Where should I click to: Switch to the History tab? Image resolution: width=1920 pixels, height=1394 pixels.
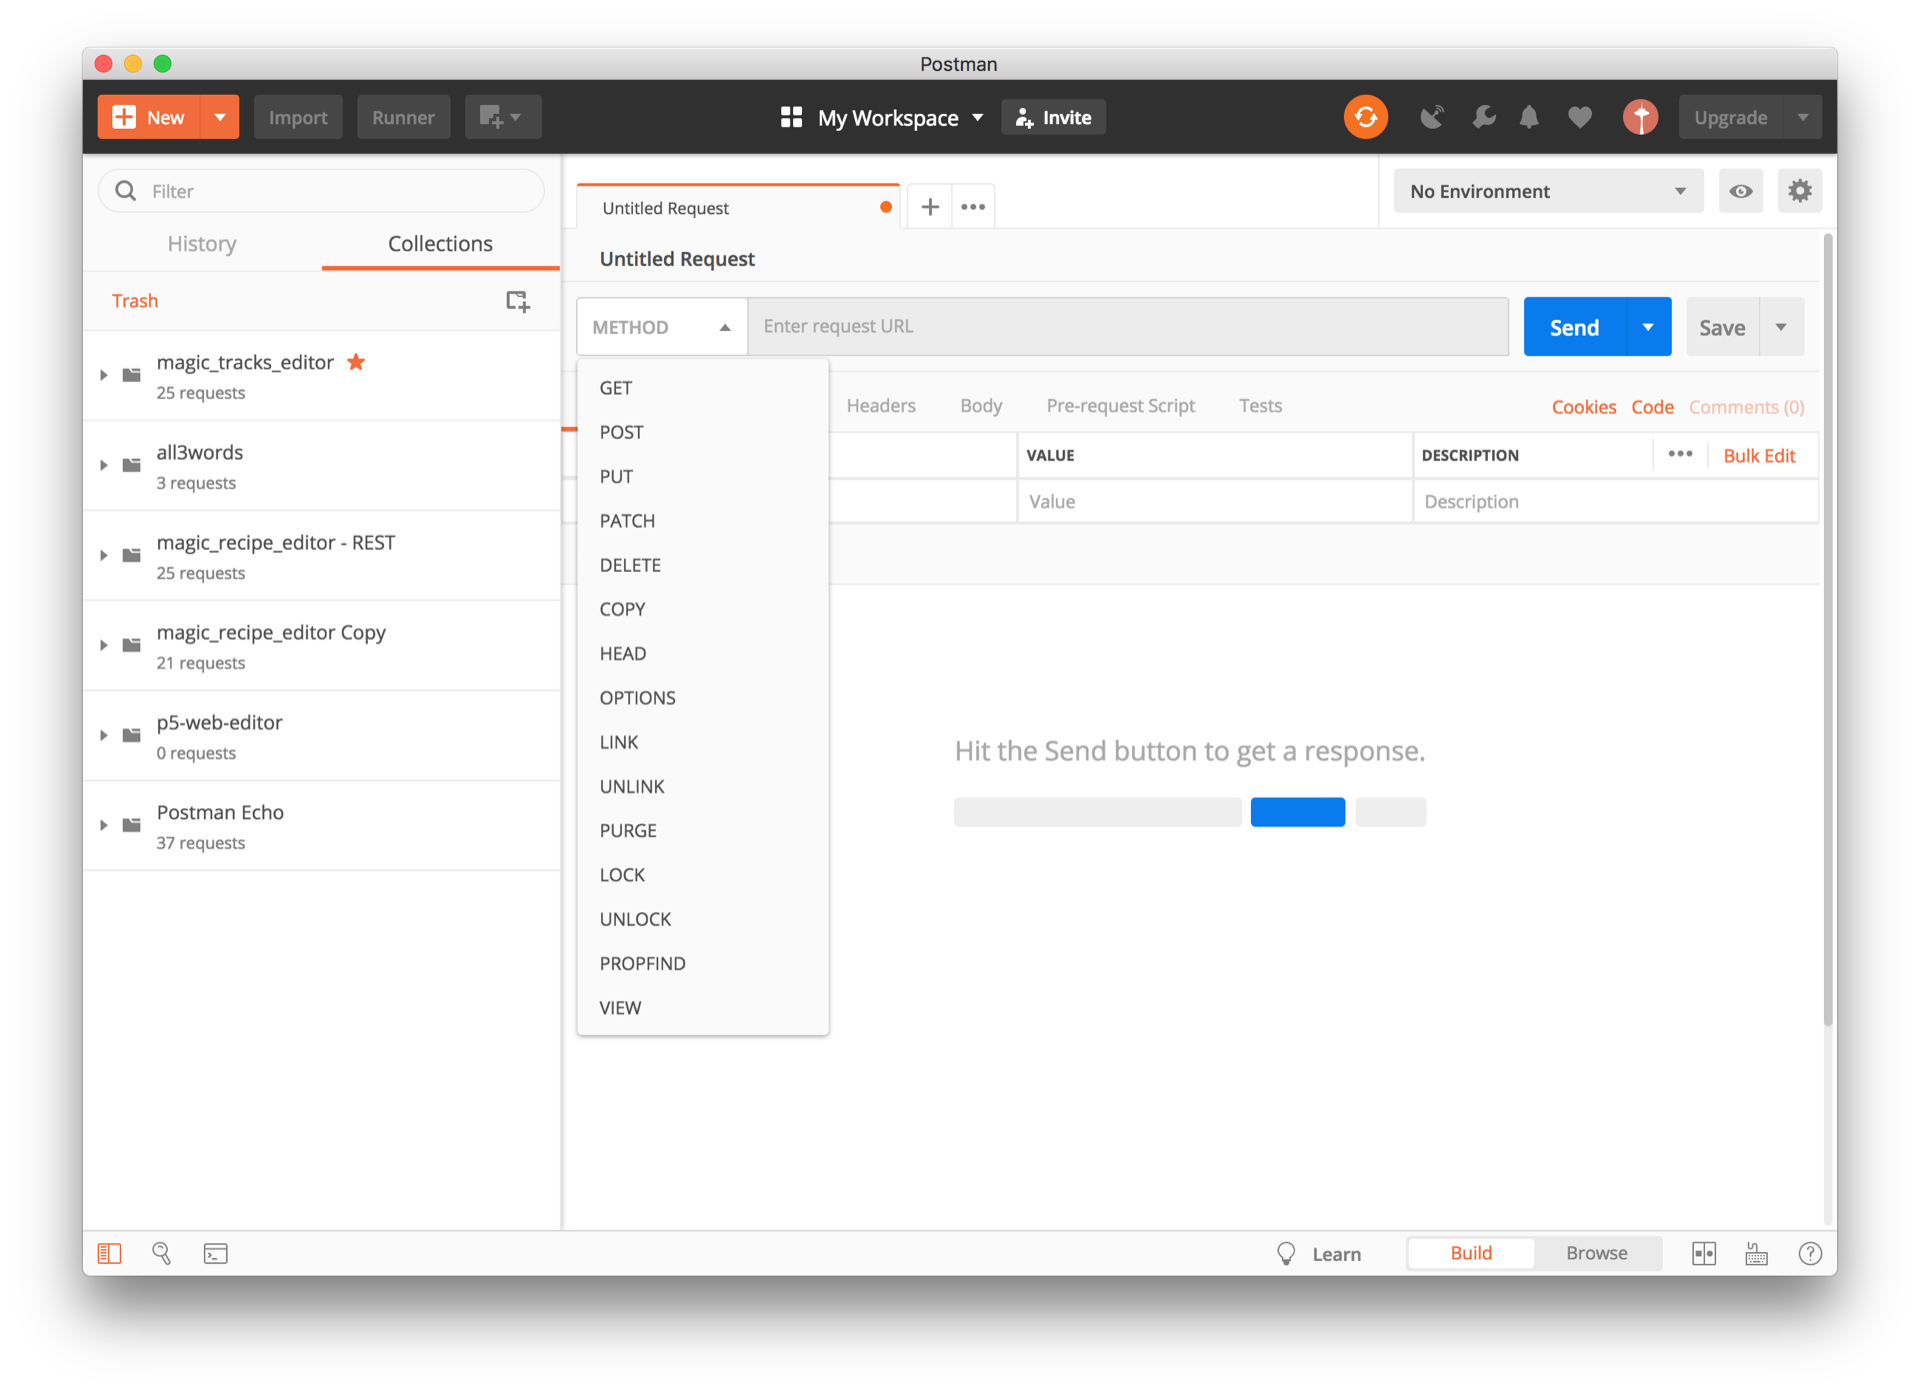(202, 244)
